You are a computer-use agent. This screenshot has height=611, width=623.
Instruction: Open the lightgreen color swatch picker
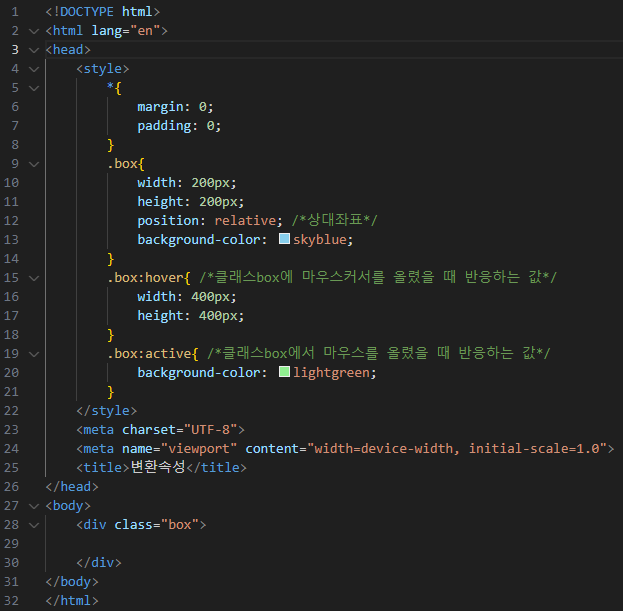coord(284,372)
